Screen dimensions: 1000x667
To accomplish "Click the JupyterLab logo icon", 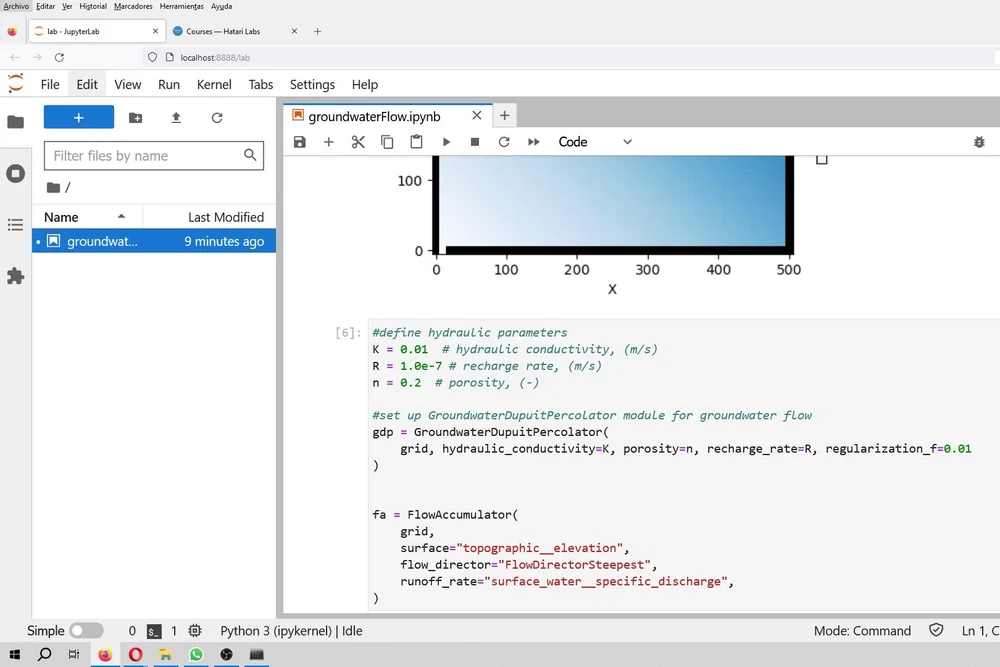I will 15,83.
